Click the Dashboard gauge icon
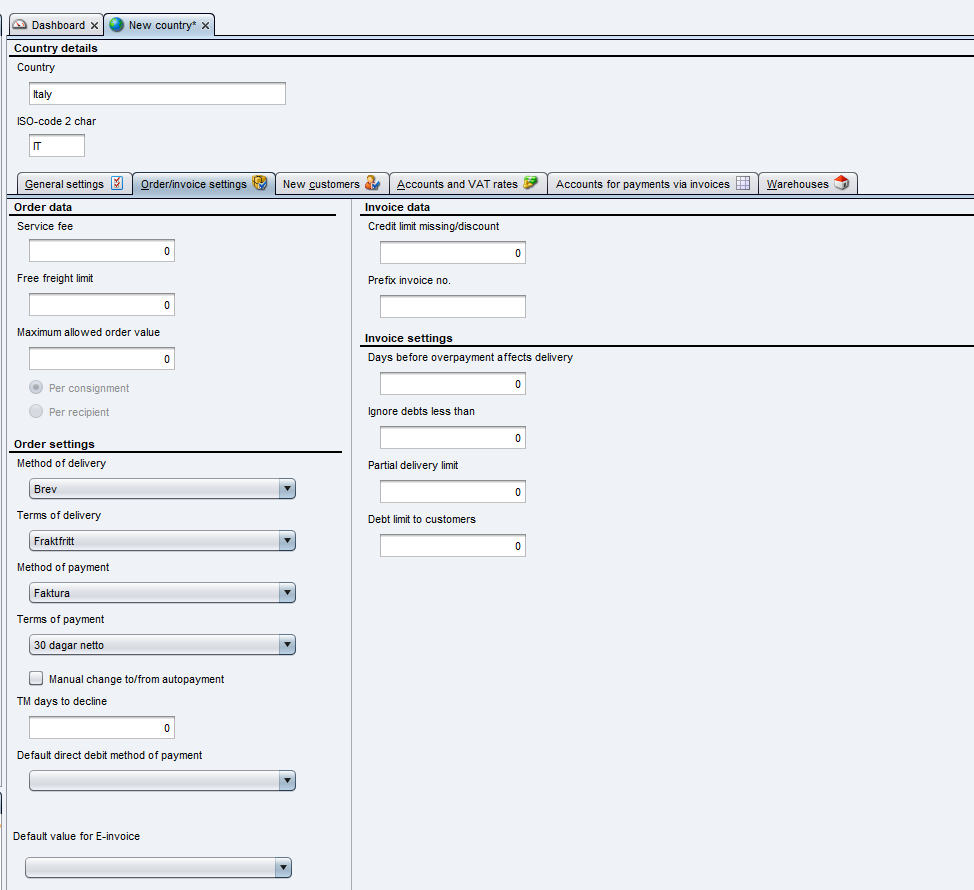This screenshot has height=890, width=974. 20,25
